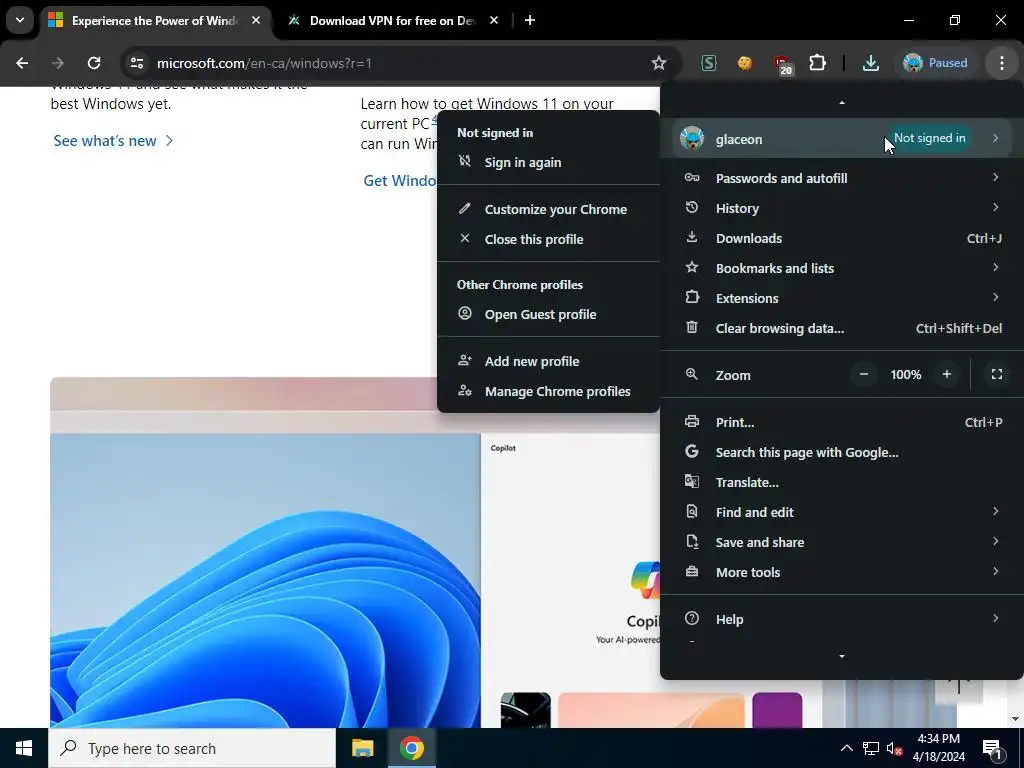Image resolution: width=1024 pixels, height=768 pixels.
Task: Select Translate... menu item
Action: tap(842, 483)
